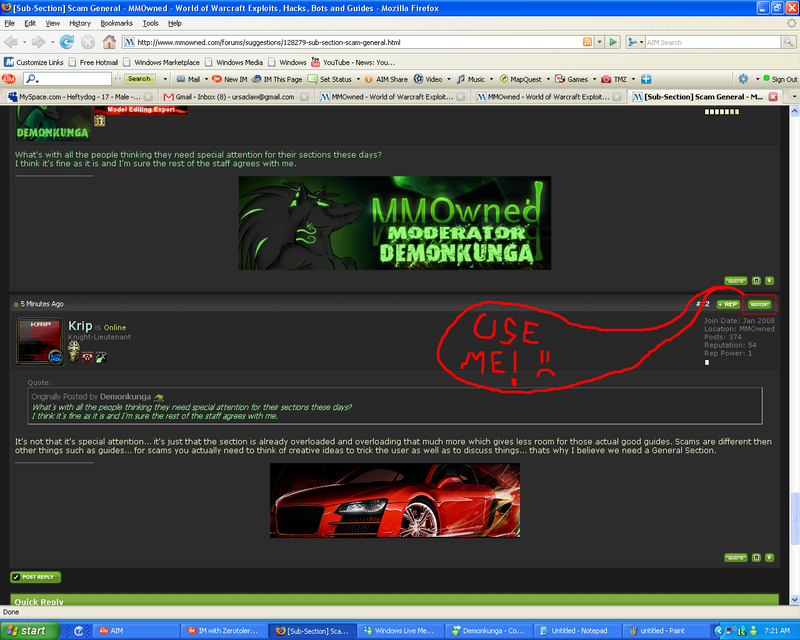Switch to Untitled - Notepad in the taskbar
800x640 pixels.
pyautogui.click(x=579, y=631)
